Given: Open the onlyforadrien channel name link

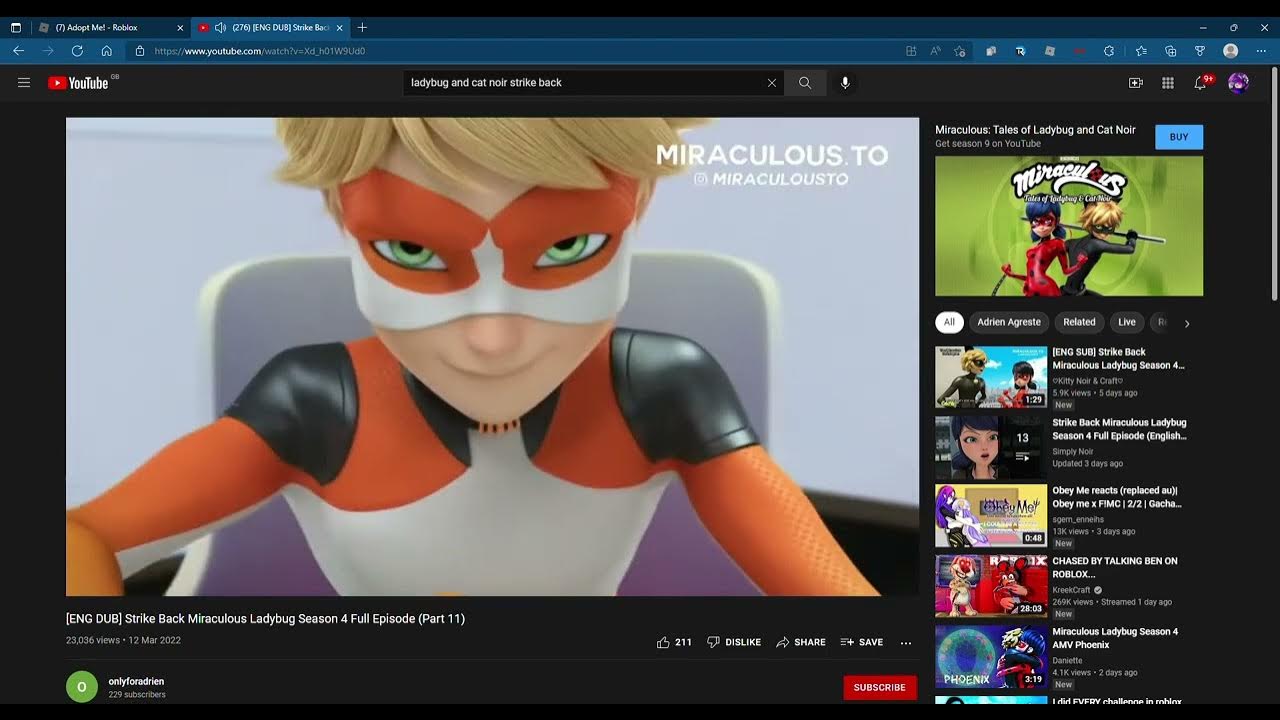Looking at the screenshot, I should (x=136, y=682).
